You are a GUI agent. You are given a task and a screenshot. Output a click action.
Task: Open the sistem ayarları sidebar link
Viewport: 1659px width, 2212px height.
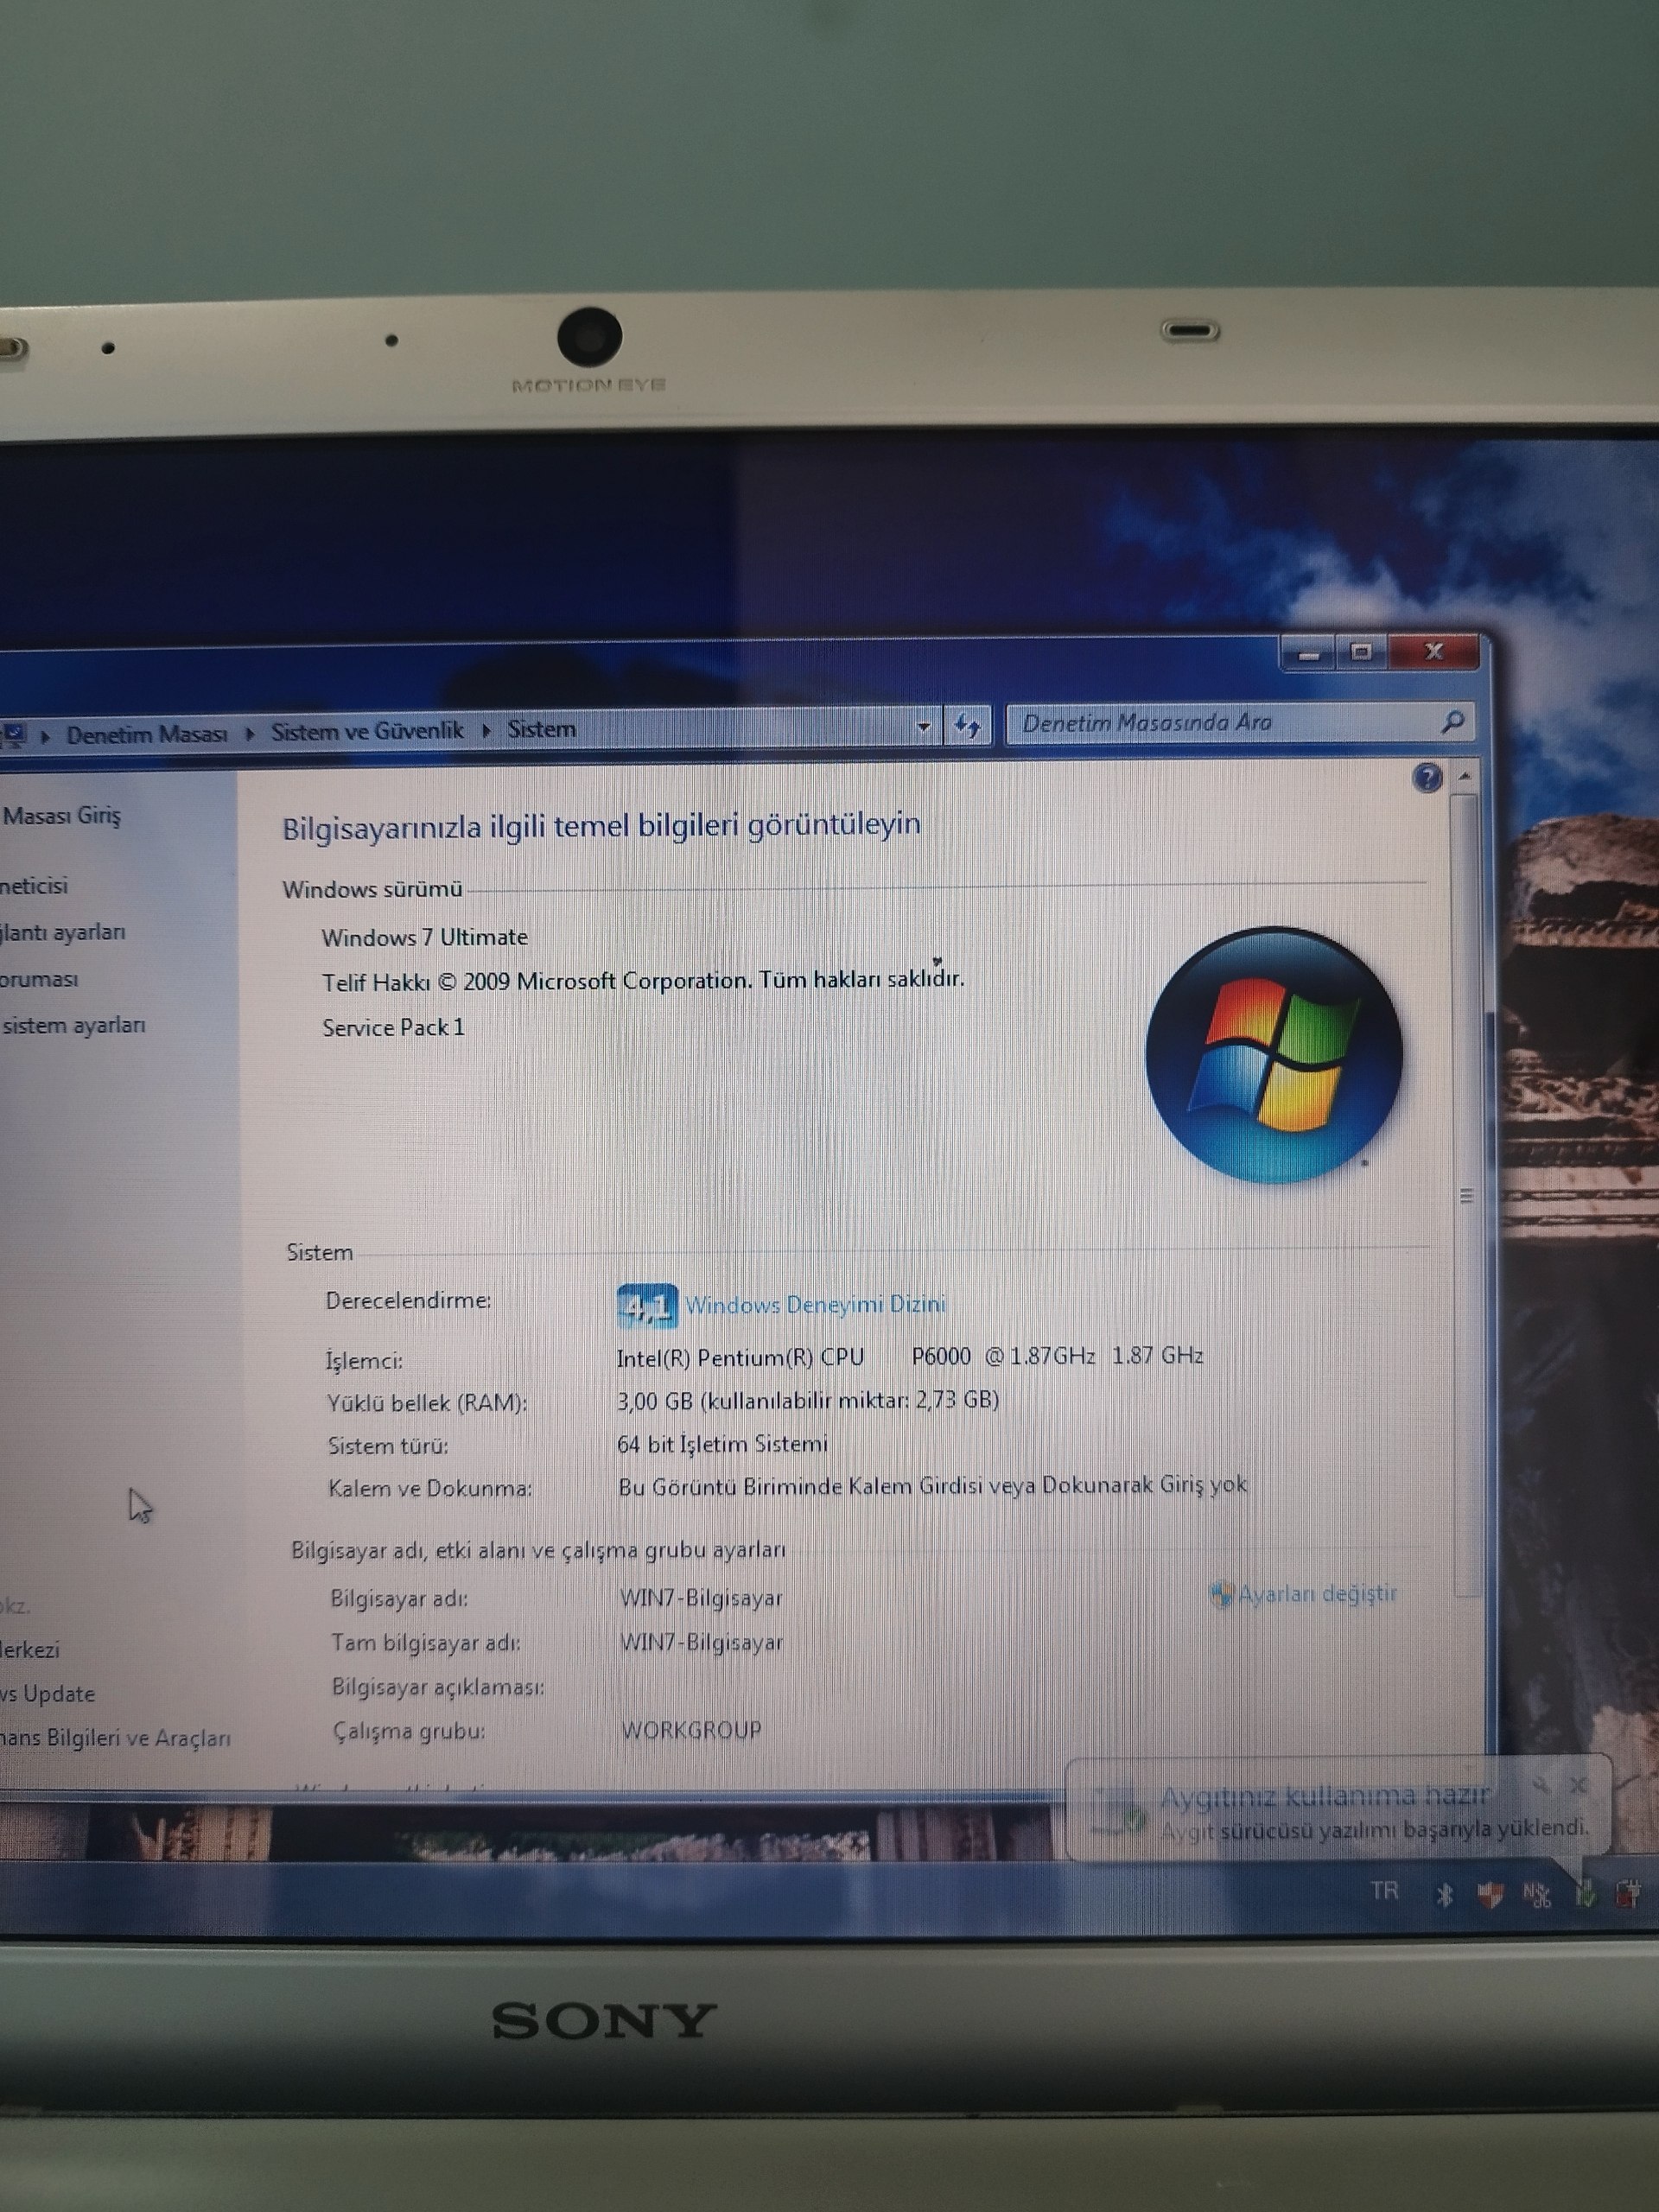click(73, 1025)
